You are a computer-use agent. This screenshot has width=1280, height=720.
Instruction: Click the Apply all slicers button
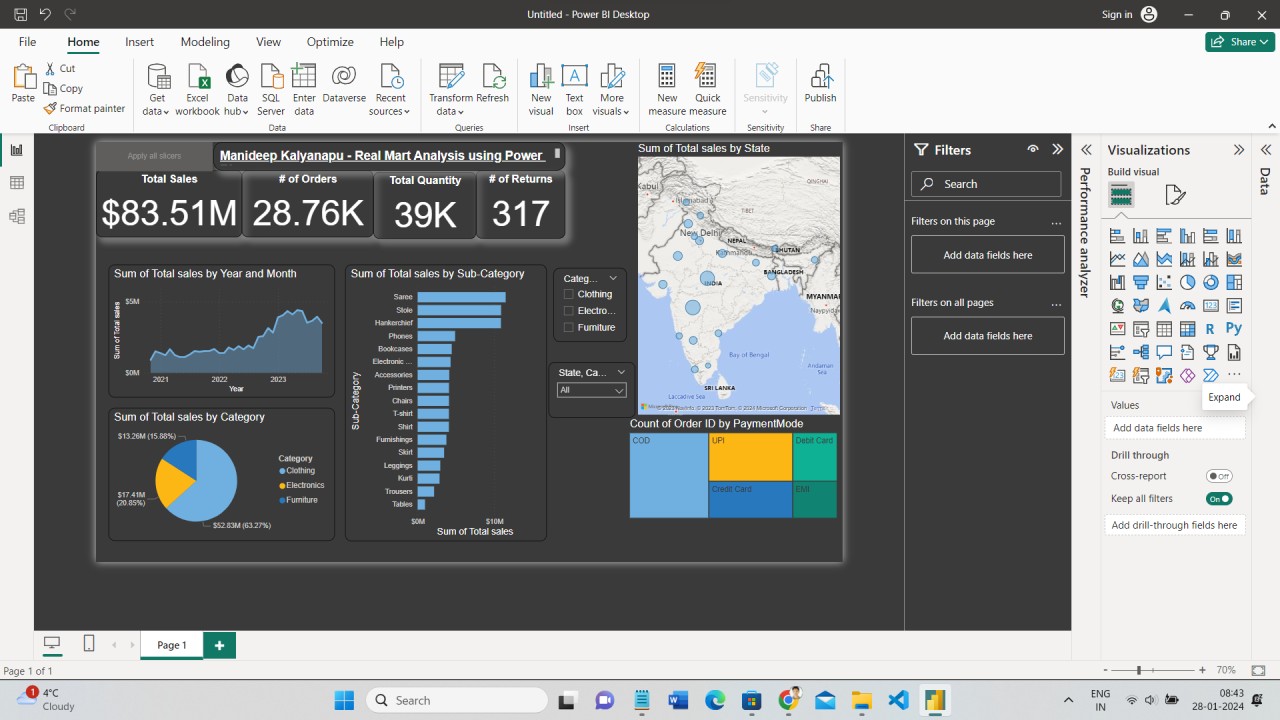(x=154, y=156)
